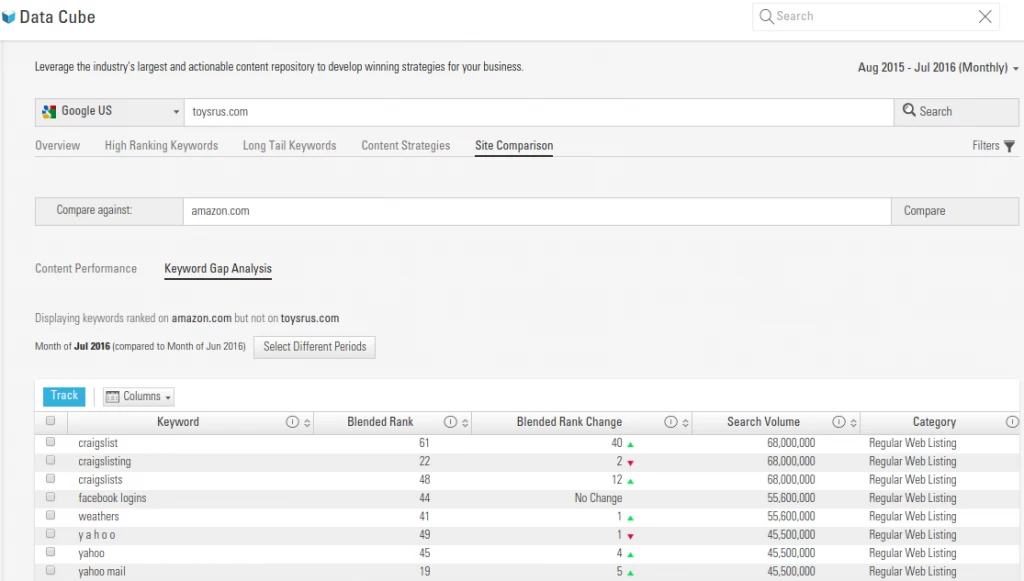Check the craigslist row checkbox
Viewport: 1024px width, 581px height.
50,442
